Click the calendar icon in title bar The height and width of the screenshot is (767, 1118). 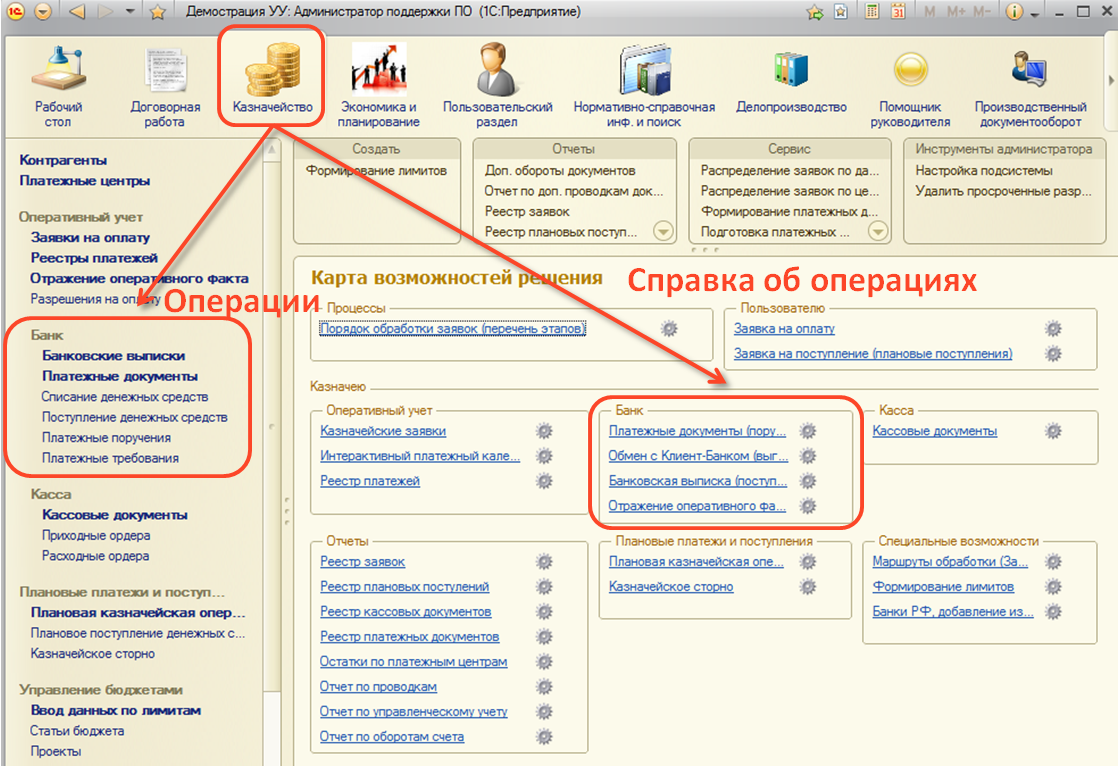[x=898, y=13]
